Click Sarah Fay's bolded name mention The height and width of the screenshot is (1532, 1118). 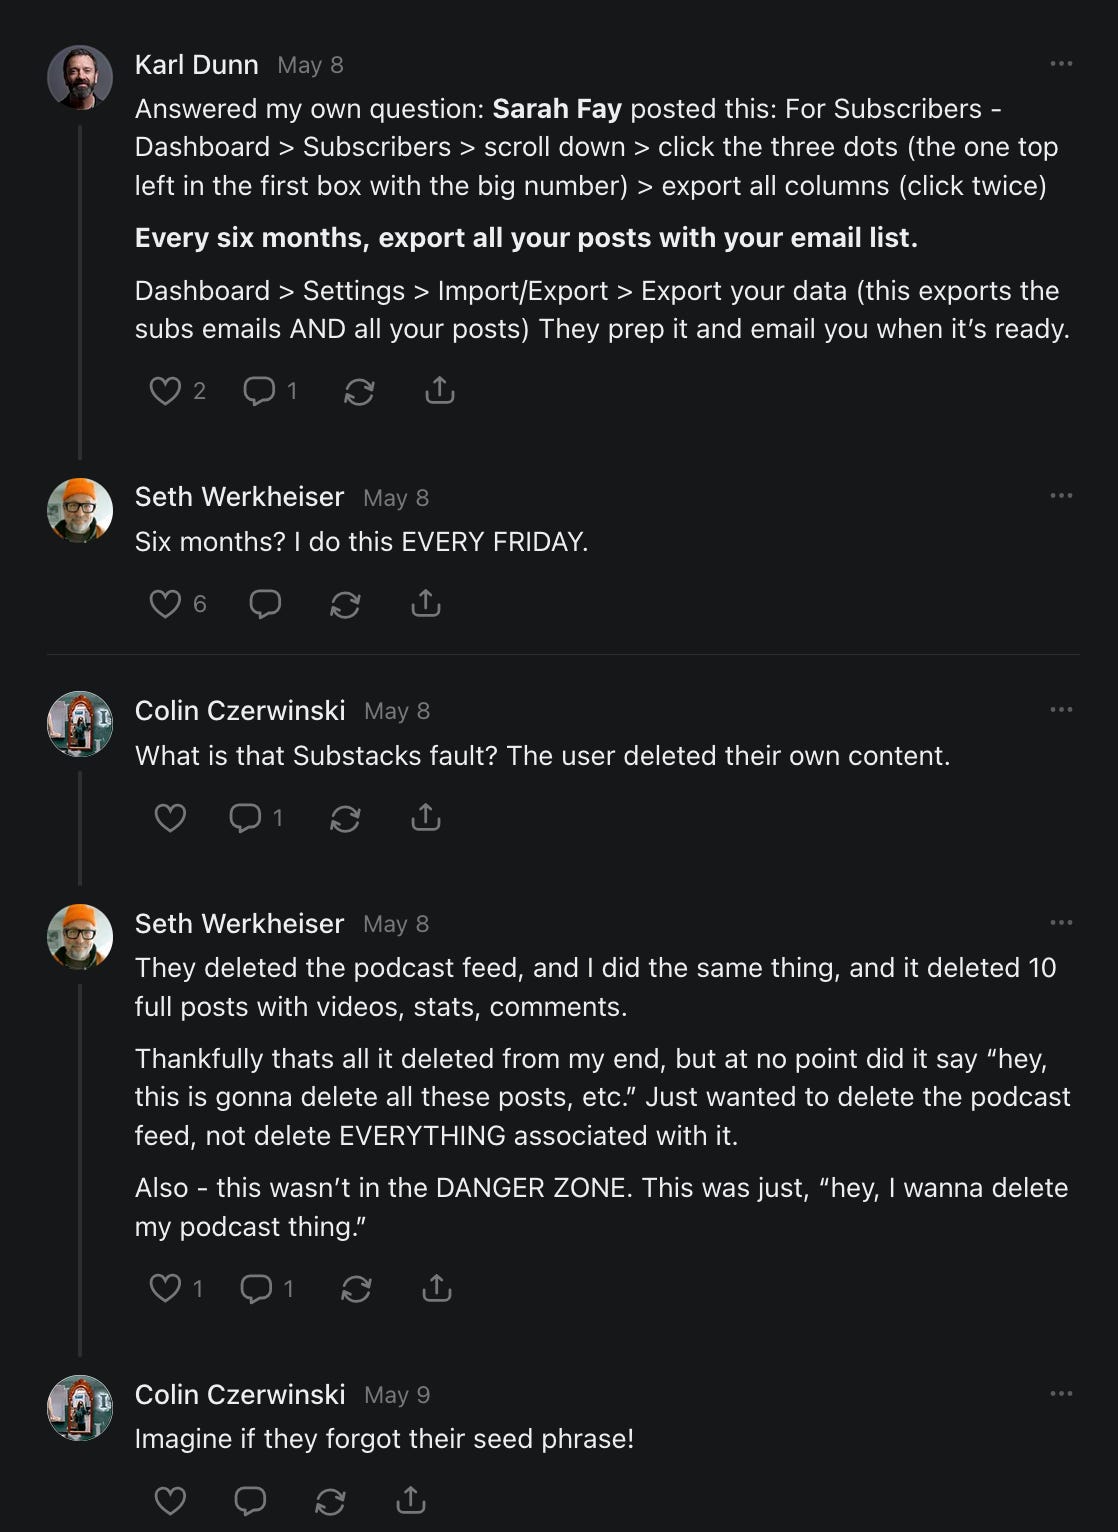click(557, 109)
